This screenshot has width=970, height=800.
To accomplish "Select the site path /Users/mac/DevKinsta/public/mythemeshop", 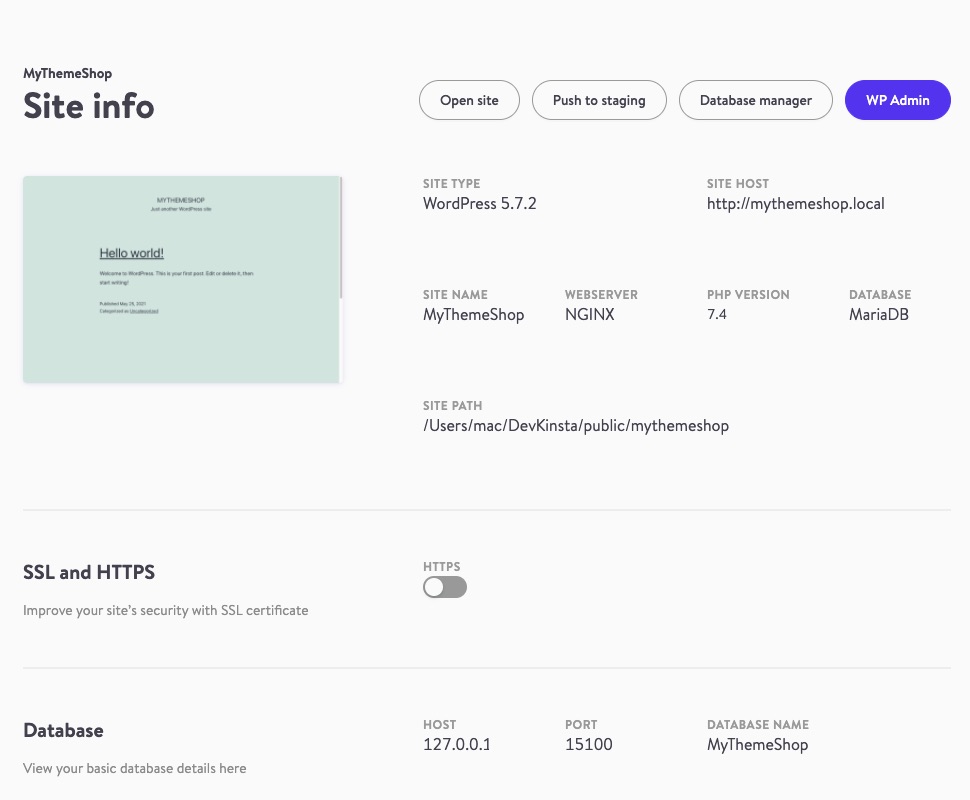I will click(576, 426).
